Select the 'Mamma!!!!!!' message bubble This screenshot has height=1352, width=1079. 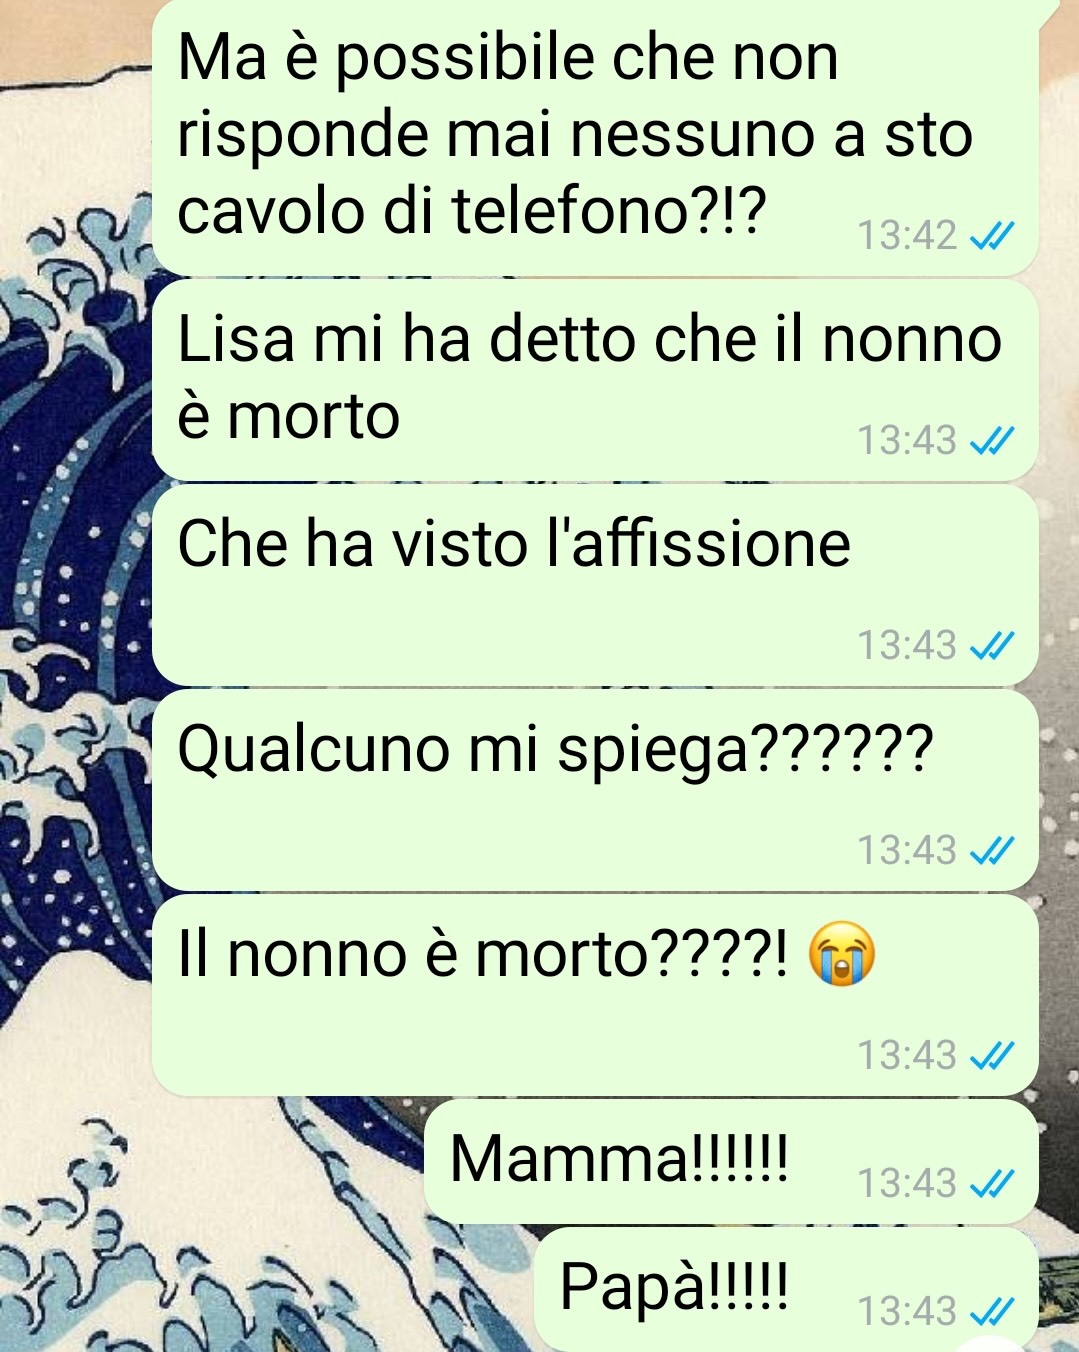point(731,1162)
